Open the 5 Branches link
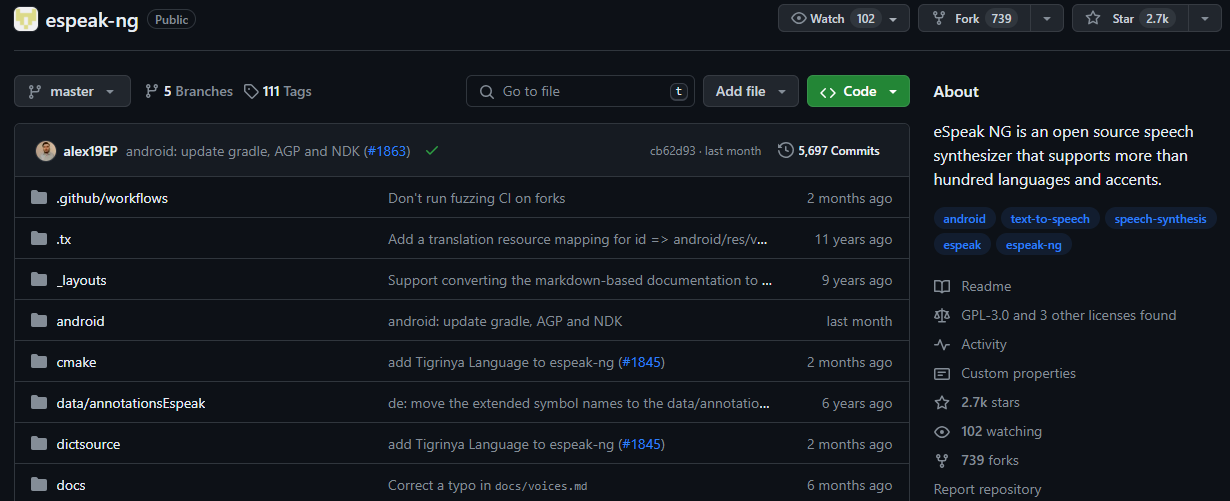 [x=189, y=91]
